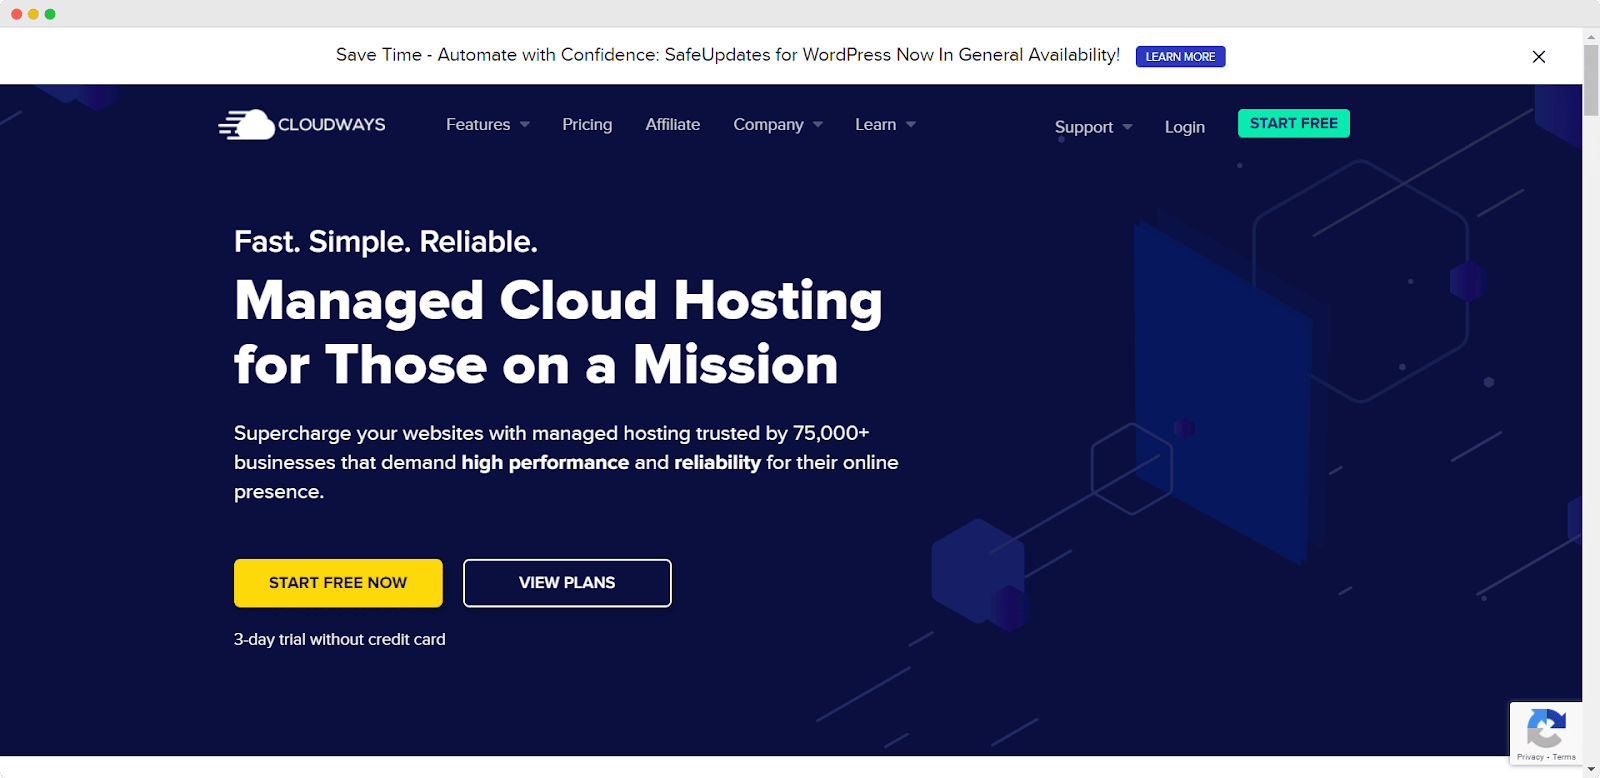The width and height of the screenshot is (1600, 778).
Task: Click the green START FREE button
Action: [x=1294, y=123]
